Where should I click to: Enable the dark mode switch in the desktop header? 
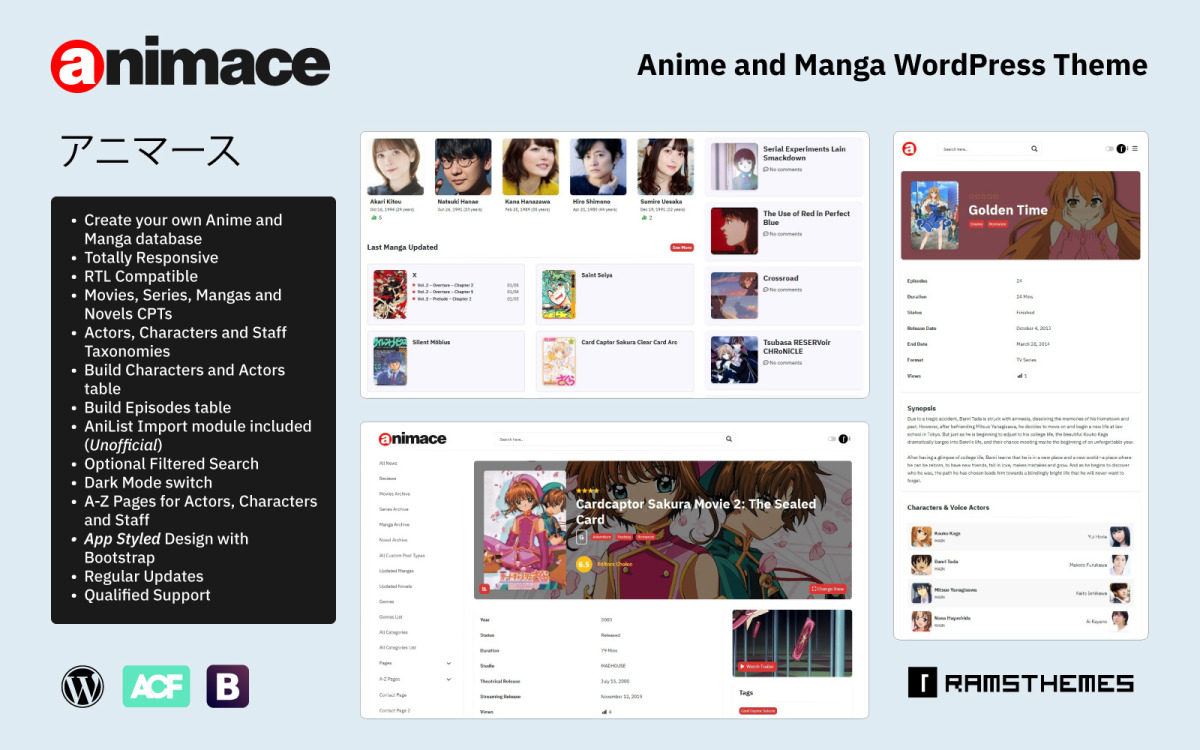(830, 439)
